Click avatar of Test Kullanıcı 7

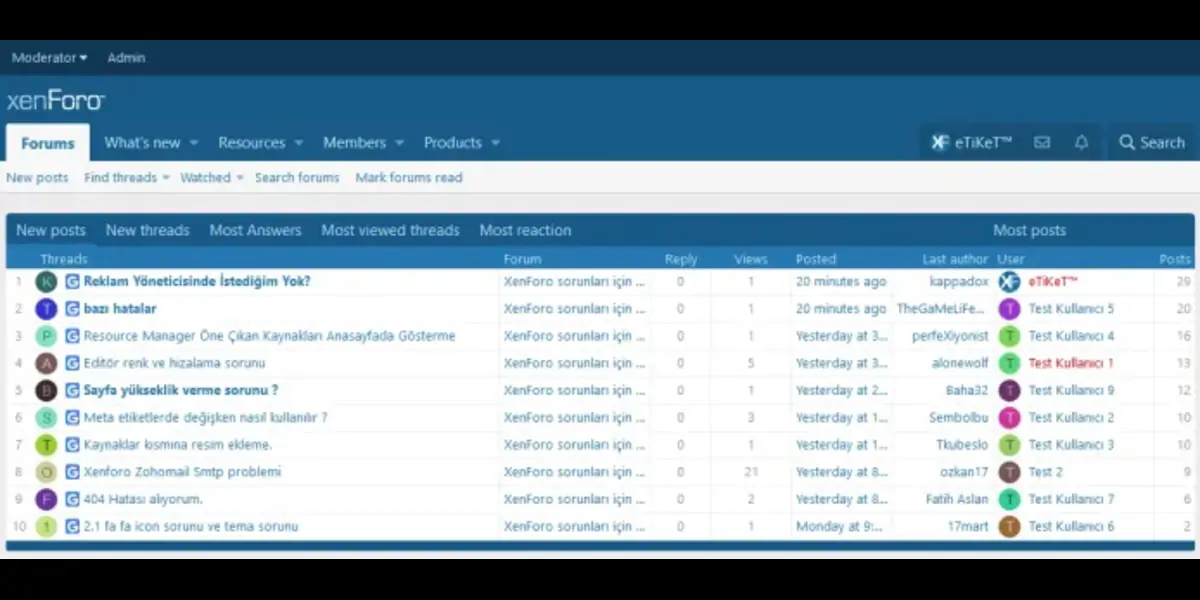(x=1010, y=499)
